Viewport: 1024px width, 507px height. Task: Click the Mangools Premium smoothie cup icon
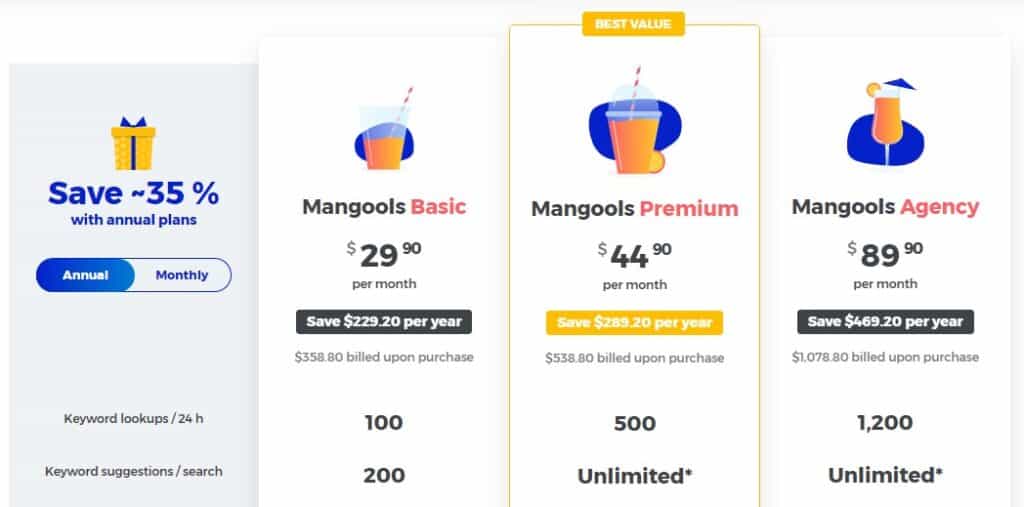[634, 122]
